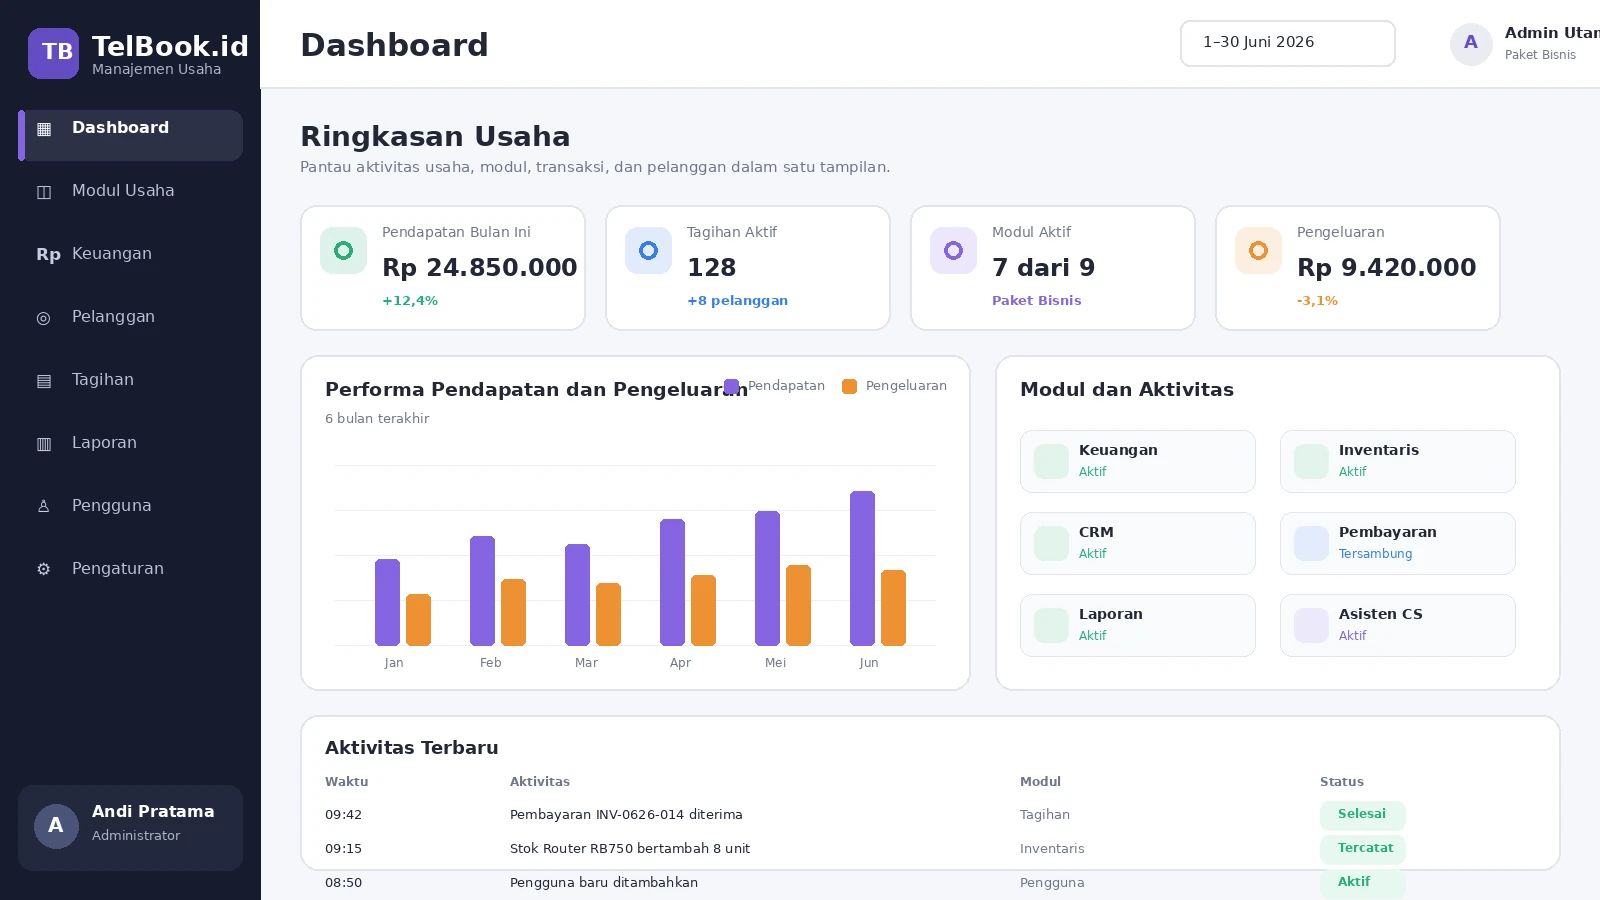Click the TB logo icon
Image resolution: width=1600 pixels, height=900 pixels.
[53, 53]
